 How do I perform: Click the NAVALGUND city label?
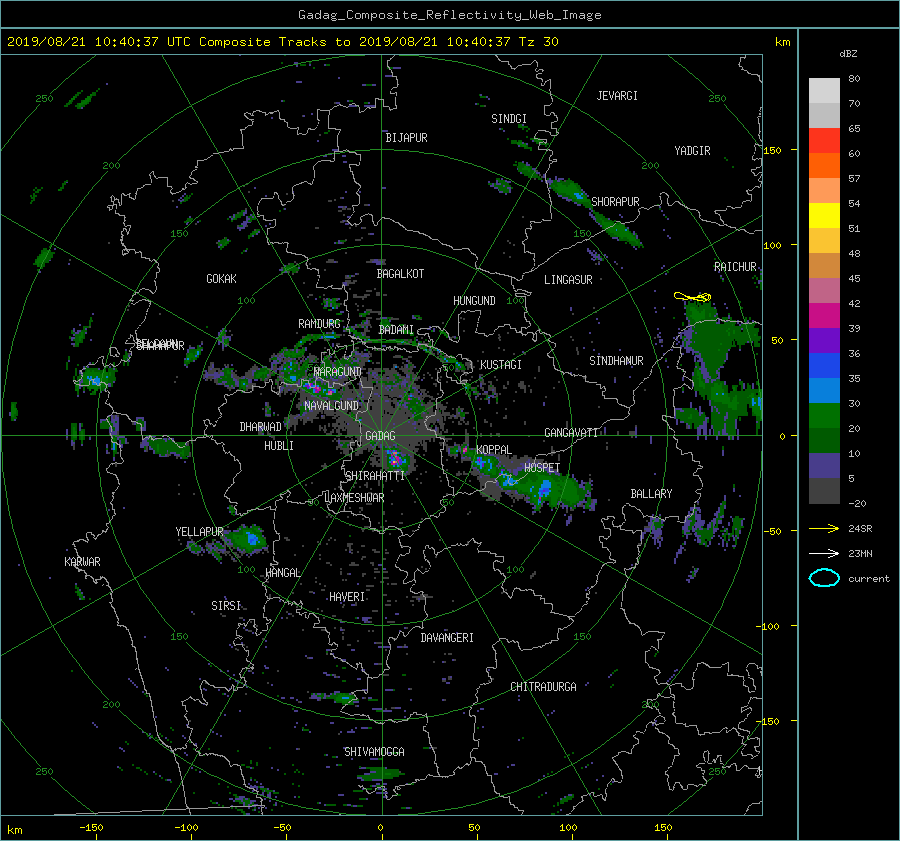331,406
